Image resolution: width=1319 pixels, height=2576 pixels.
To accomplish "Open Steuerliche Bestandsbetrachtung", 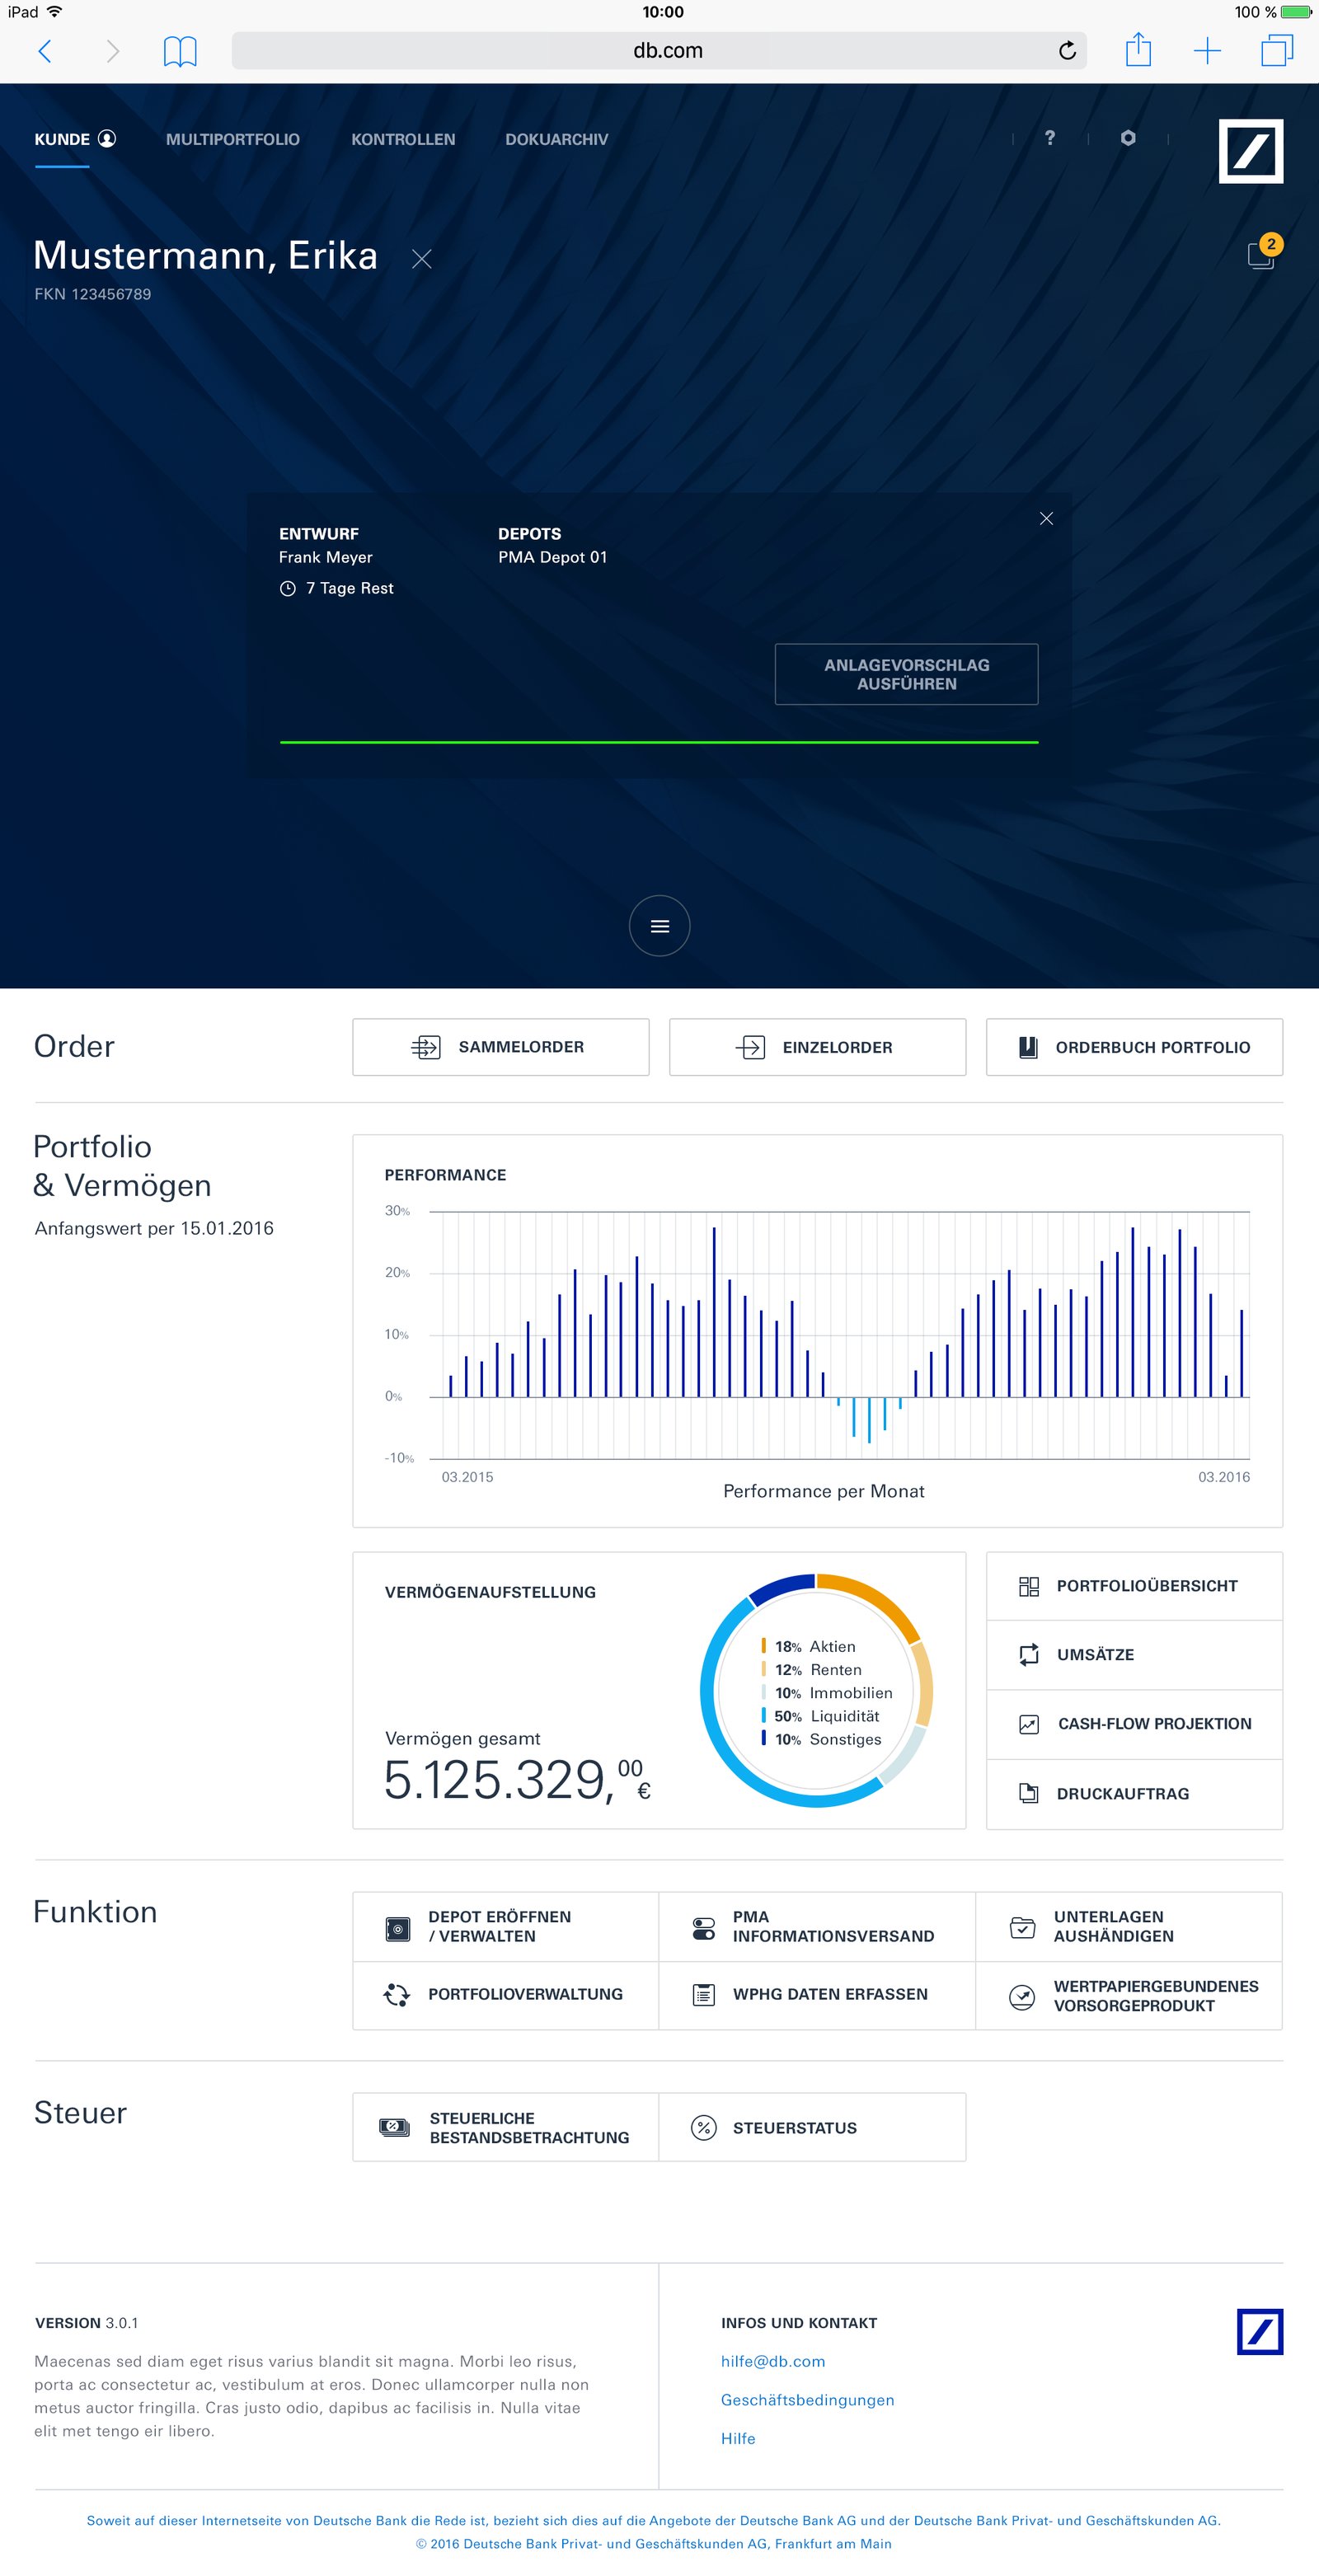I will (x=506, y=2128).
